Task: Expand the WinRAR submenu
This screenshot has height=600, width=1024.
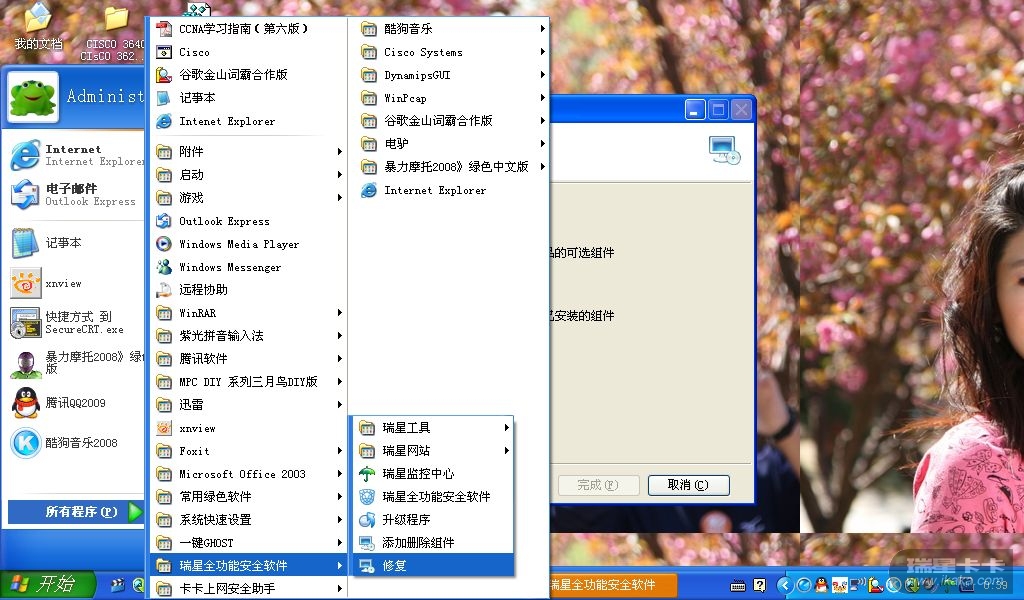Action: (248, 313)
